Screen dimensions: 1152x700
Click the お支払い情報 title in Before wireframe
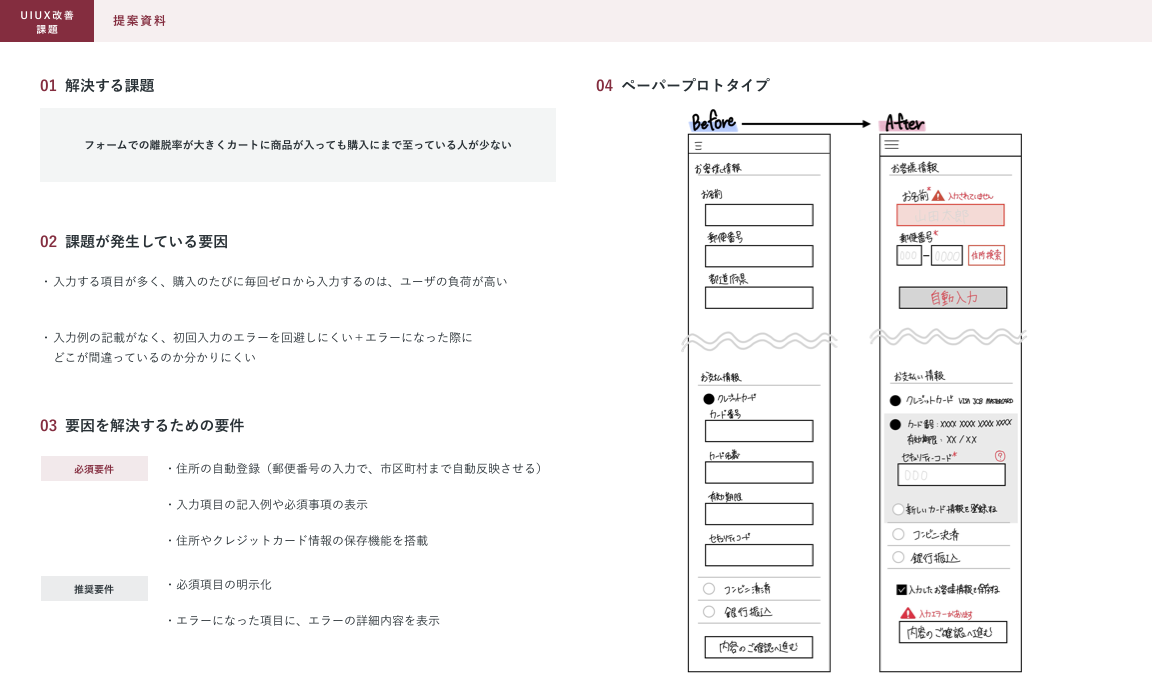pyautogui.click(x=721, y=377)
